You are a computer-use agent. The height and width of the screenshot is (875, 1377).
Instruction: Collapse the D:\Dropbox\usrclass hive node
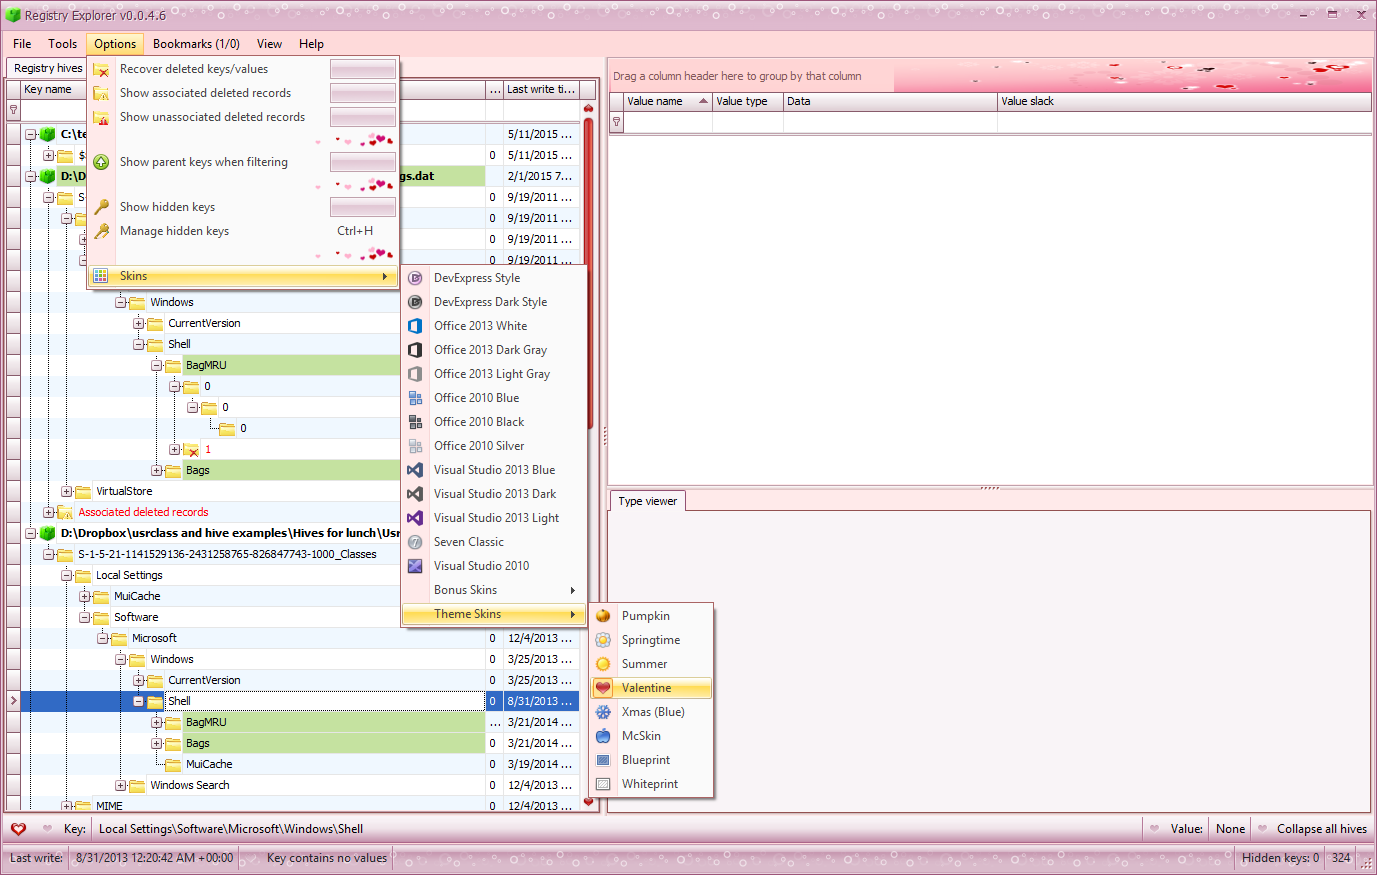30,533
